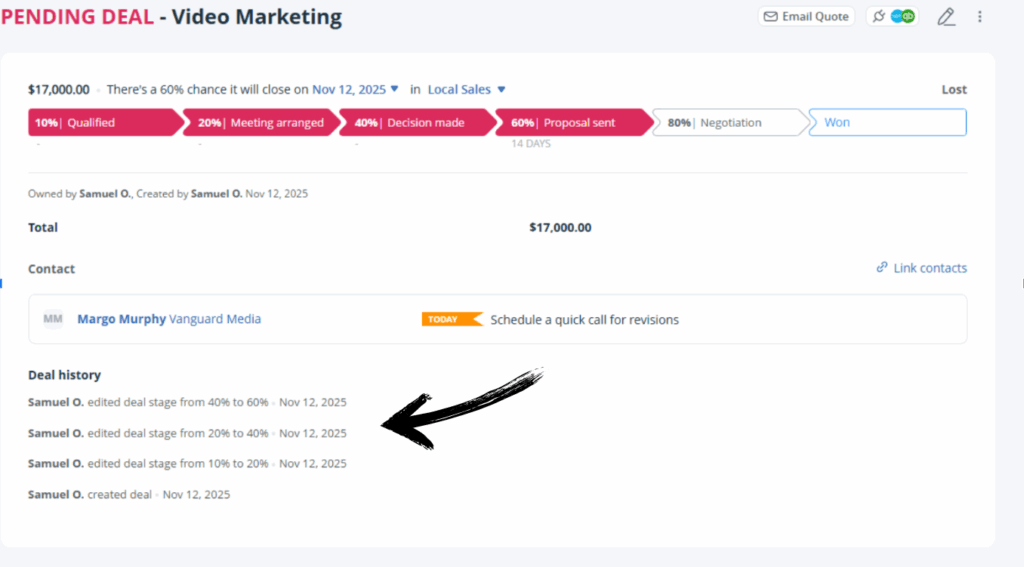Open Margo Murphy contact link
Image resolution: width=1024 pixels, height=567 pixels.
[x=121, y=320]
